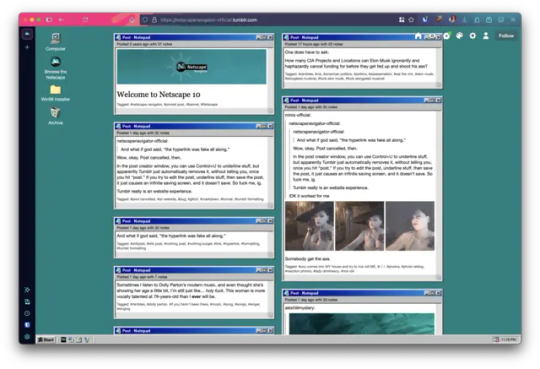Viewport: 540px width, 369px height.
Task: Click 'Somebody get the axe.' caption
Action: [x=308, y=259]
